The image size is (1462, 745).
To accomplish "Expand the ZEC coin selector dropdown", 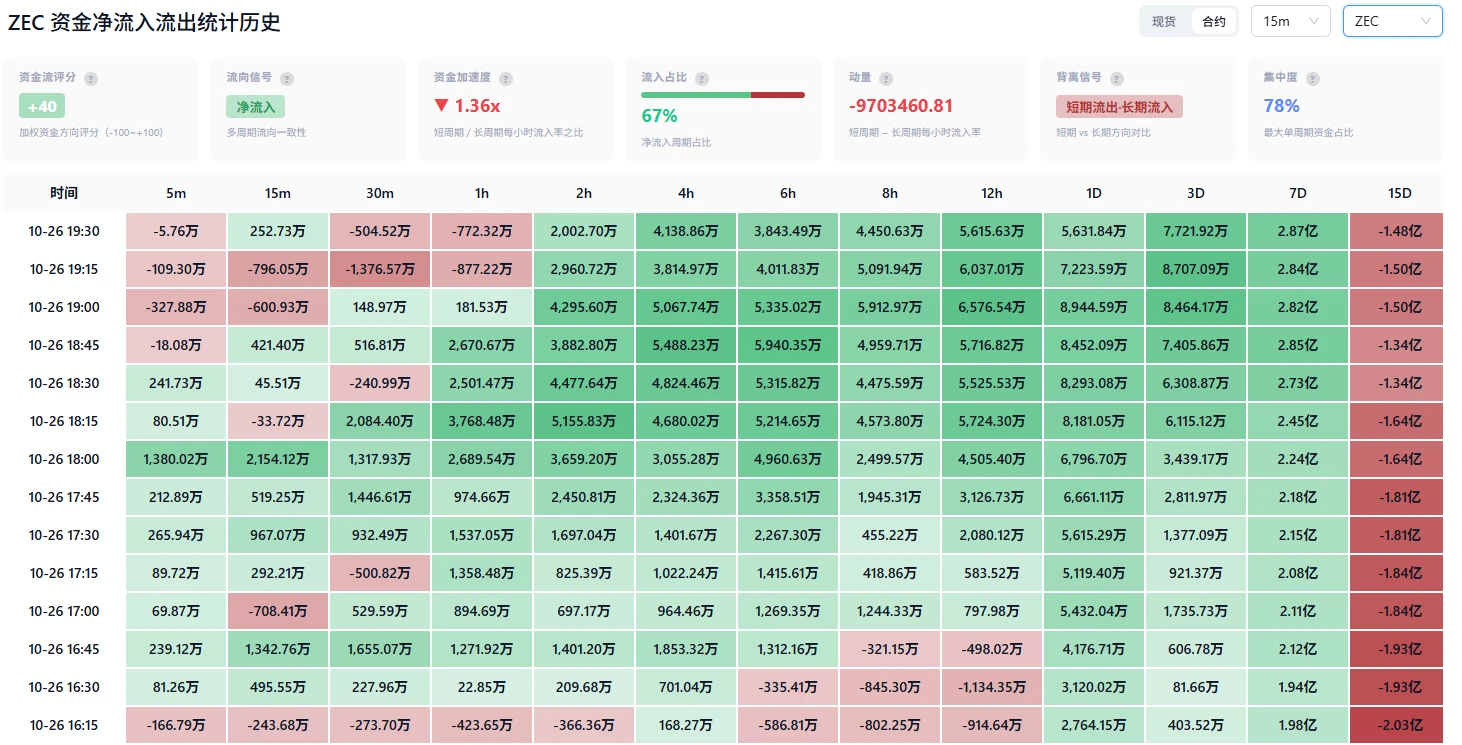I will tap(1393, 21).
